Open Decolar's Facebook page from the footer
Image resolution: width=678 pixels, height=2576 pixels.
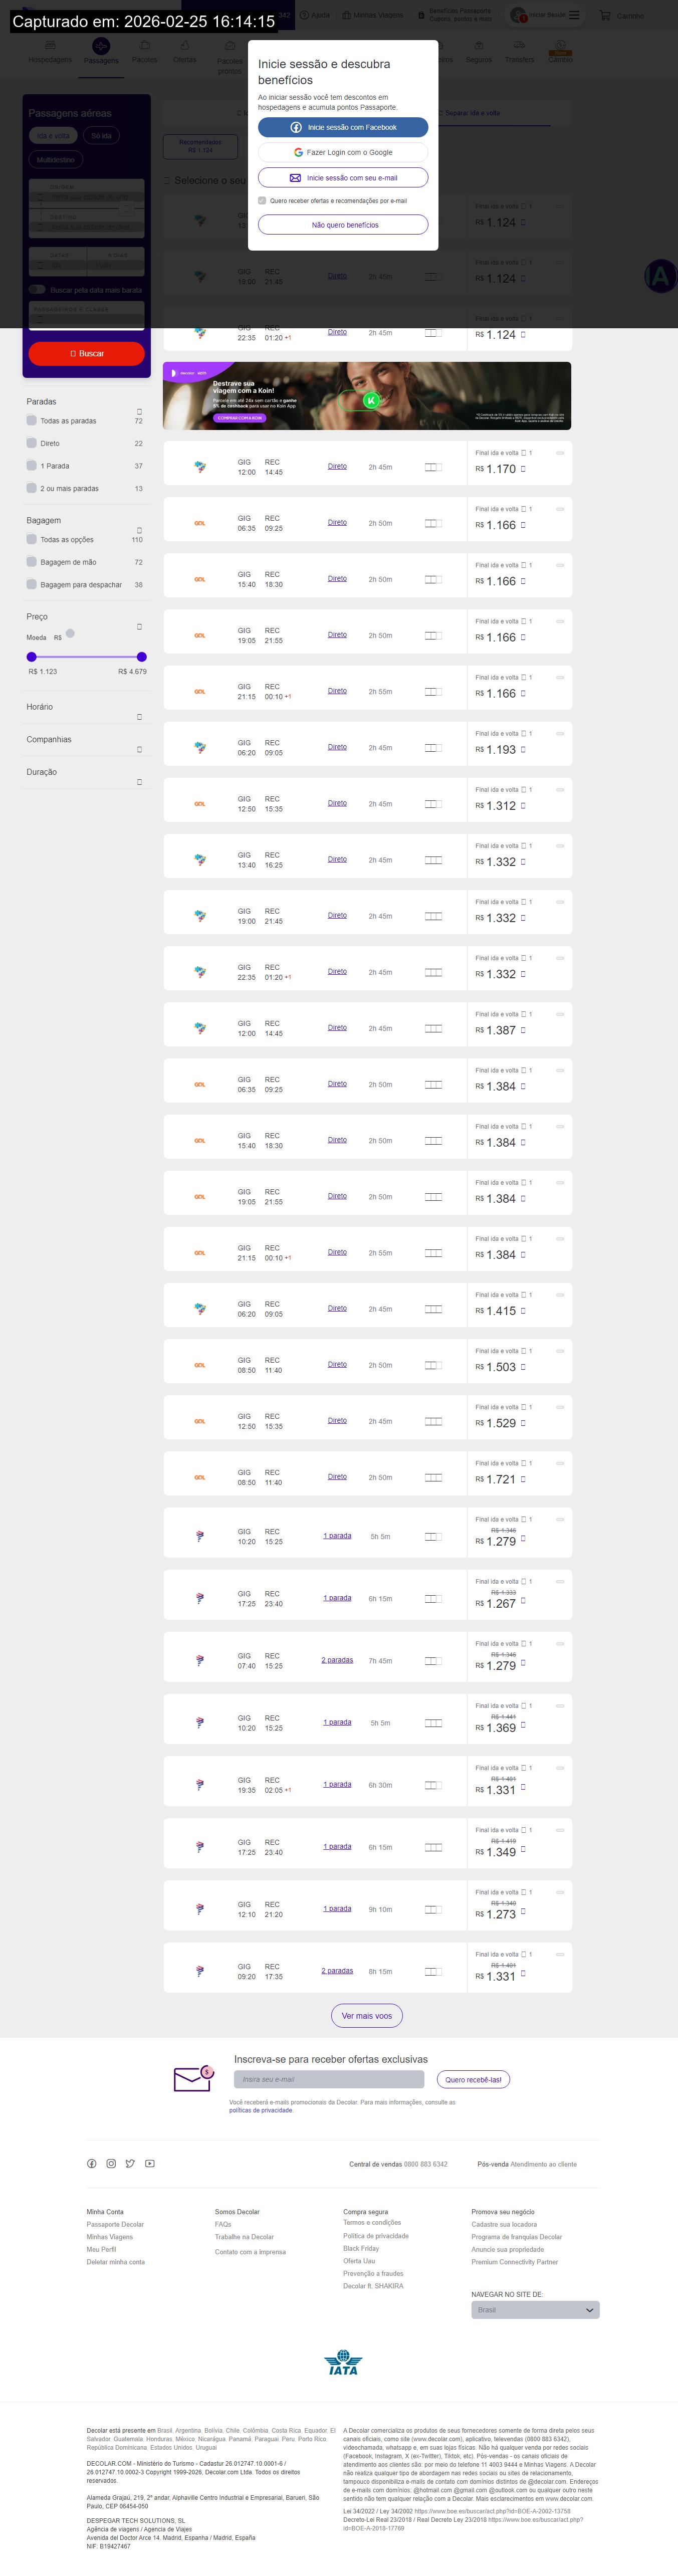pos(91,2163)
